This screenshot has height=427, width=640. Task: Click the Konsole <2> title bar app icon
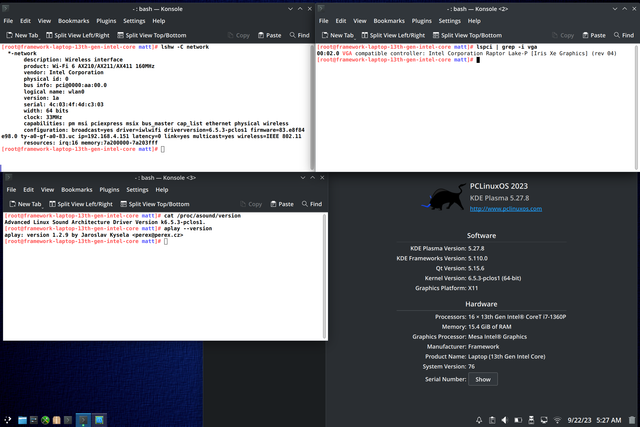tap(321, 9)
